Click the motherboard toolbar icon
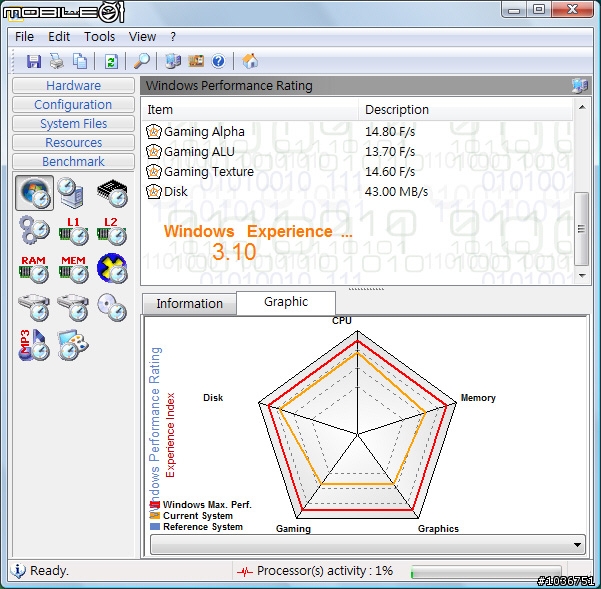Viewport: 601px width, 589px height. click(x=196, y=61)
